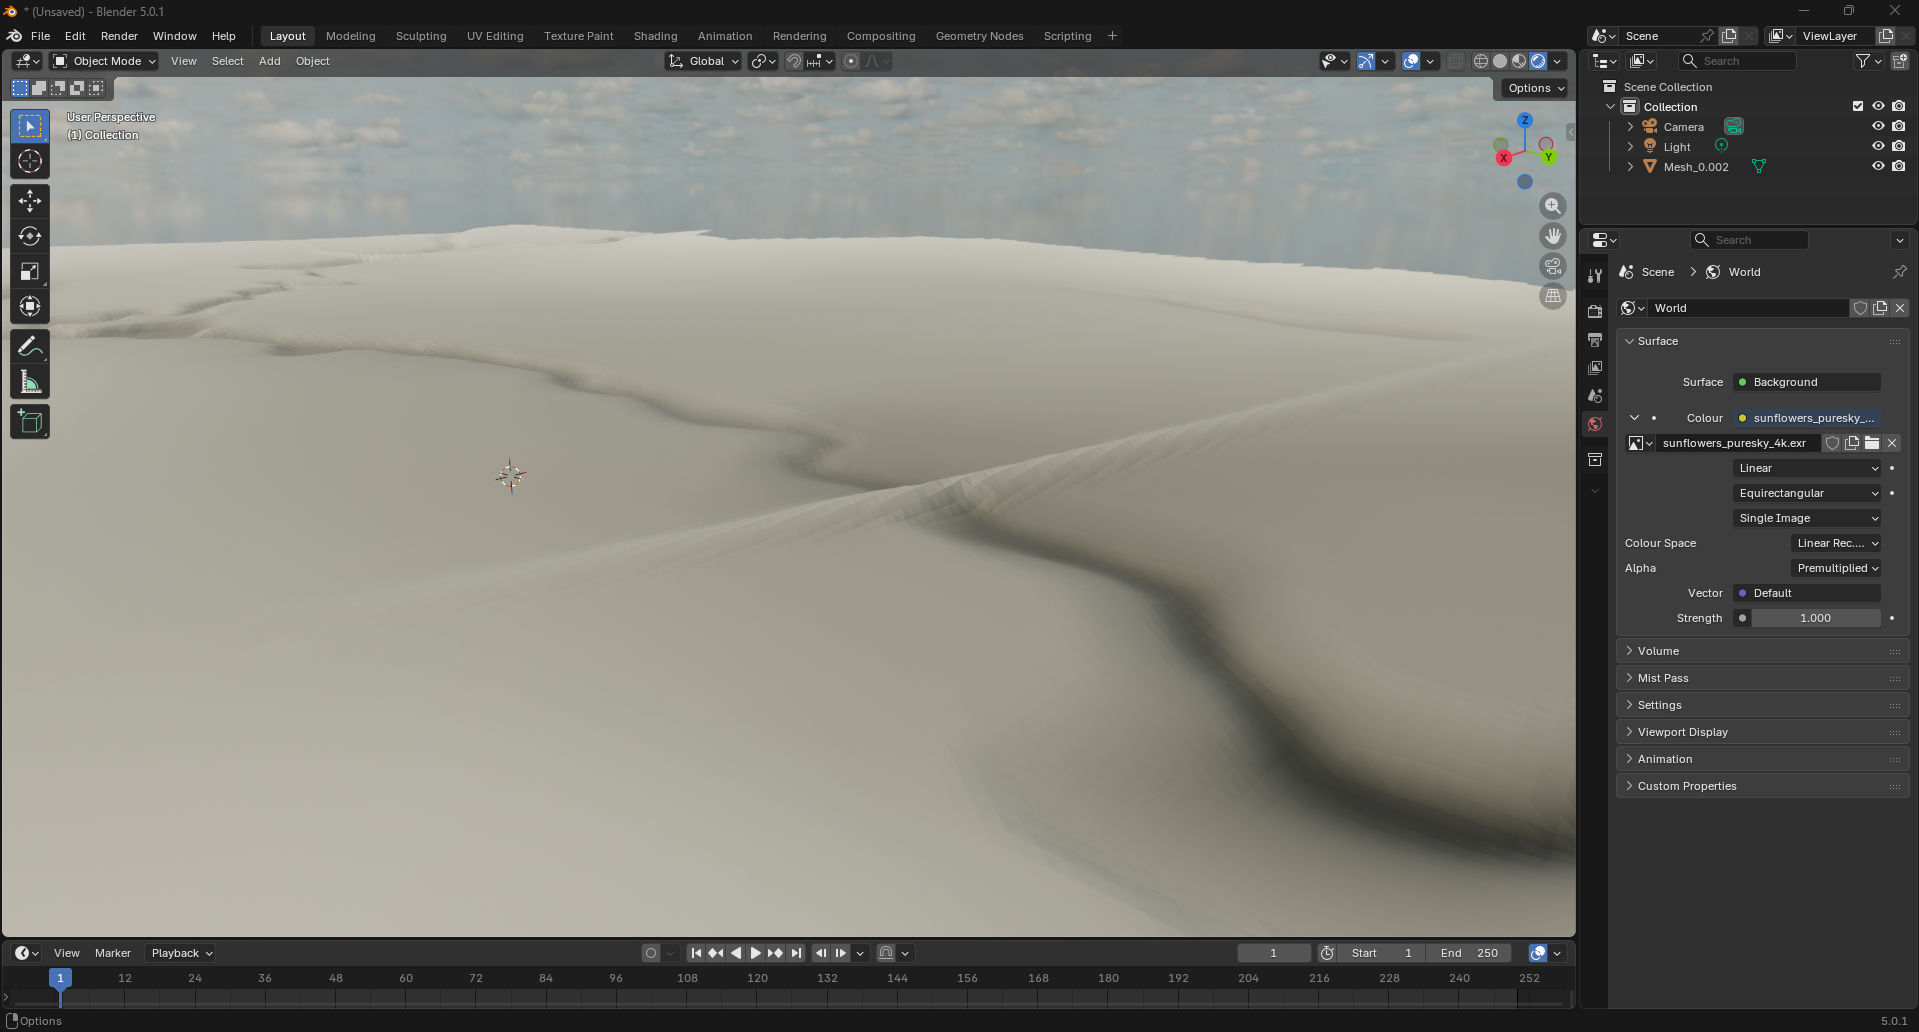Open the Object Mode dropdown

pos(105,61)
